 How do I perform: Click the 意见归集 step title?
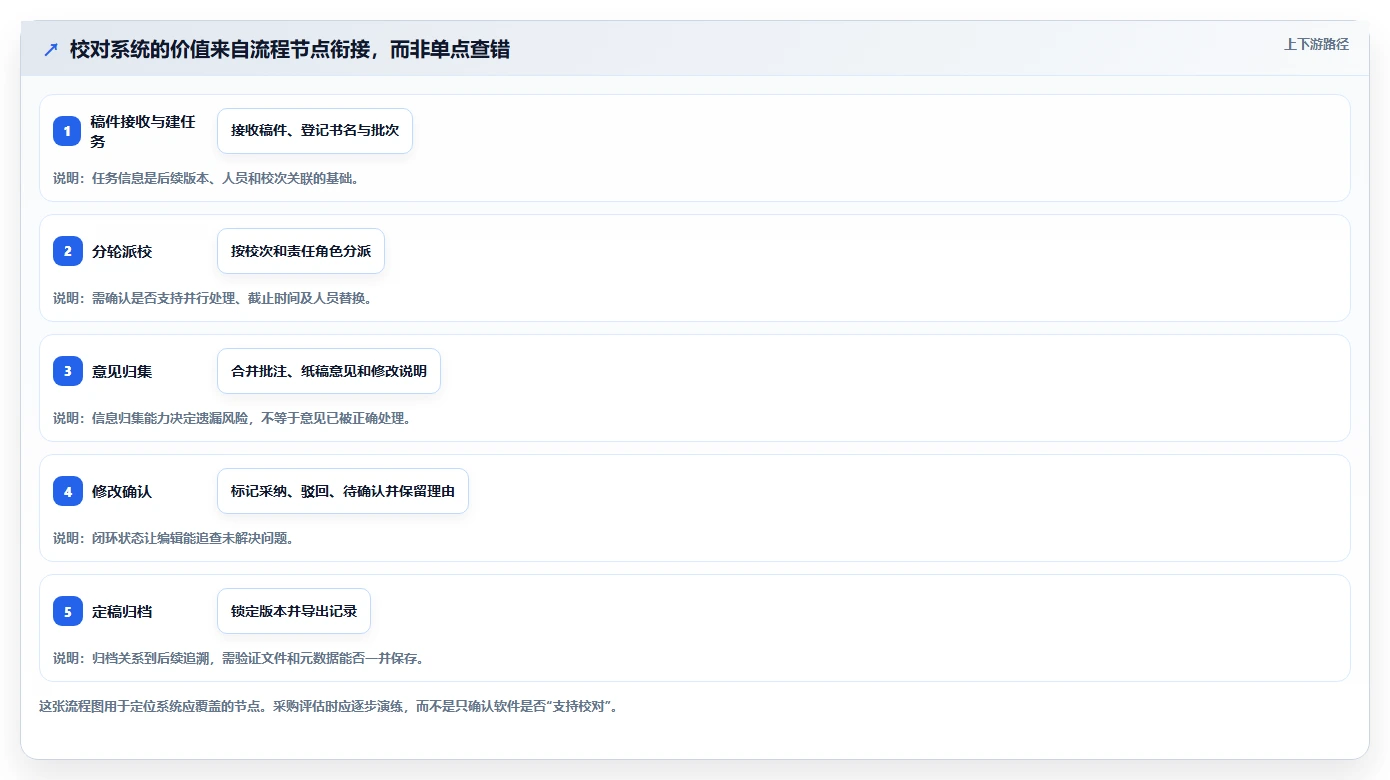[122, 372]
